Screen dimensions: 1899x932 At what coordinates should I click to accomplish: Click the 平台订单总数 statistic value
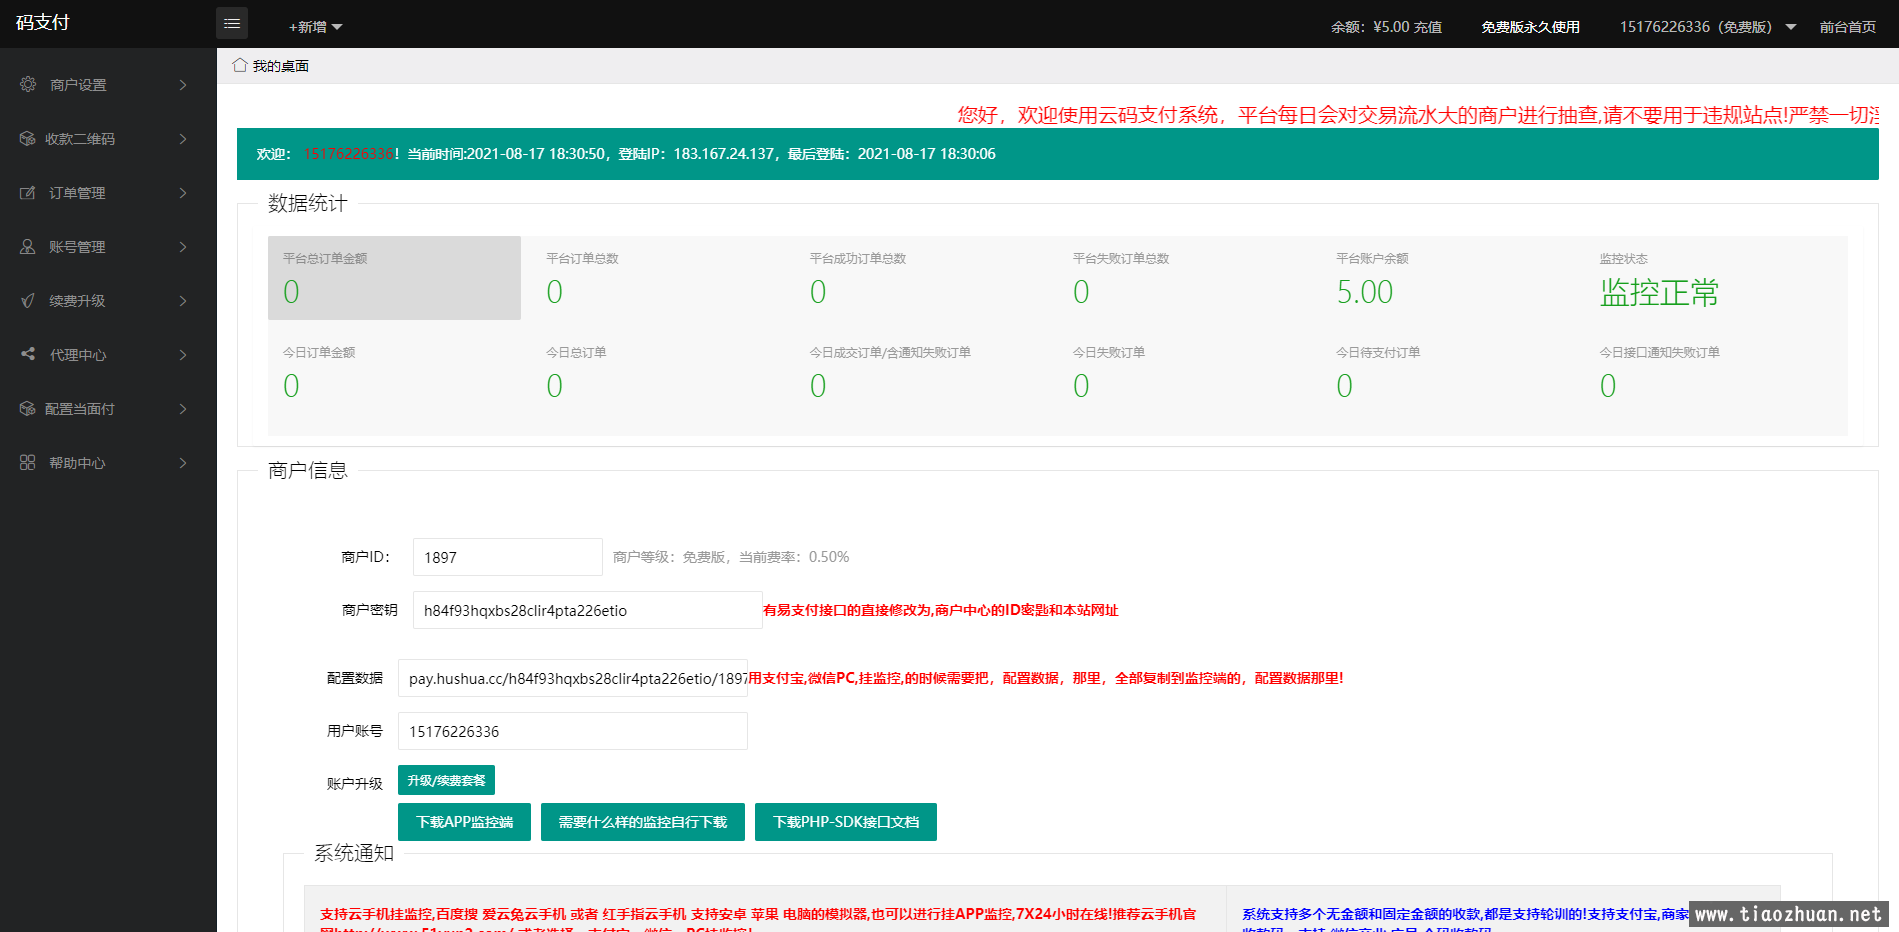555,292
